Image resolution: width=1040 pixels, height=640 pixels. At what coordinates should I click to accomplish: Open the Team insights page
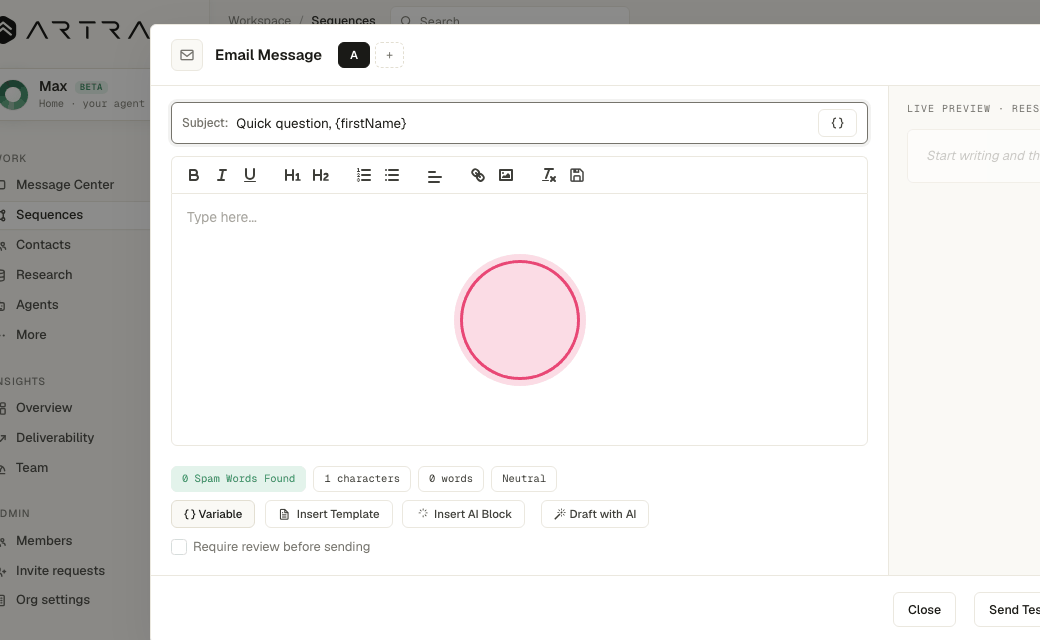click(x=32, y=468)
